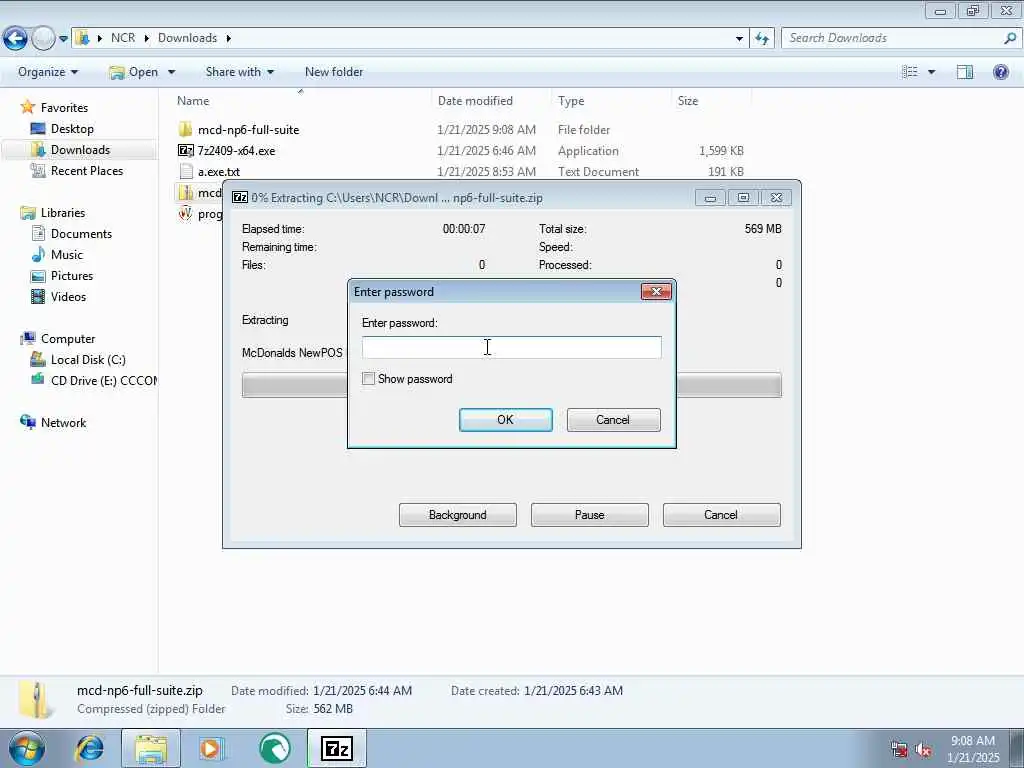Open Explorer help question mark icon
The image size is (1024, 768).
pyautogui.click(x=1000, y=72)
